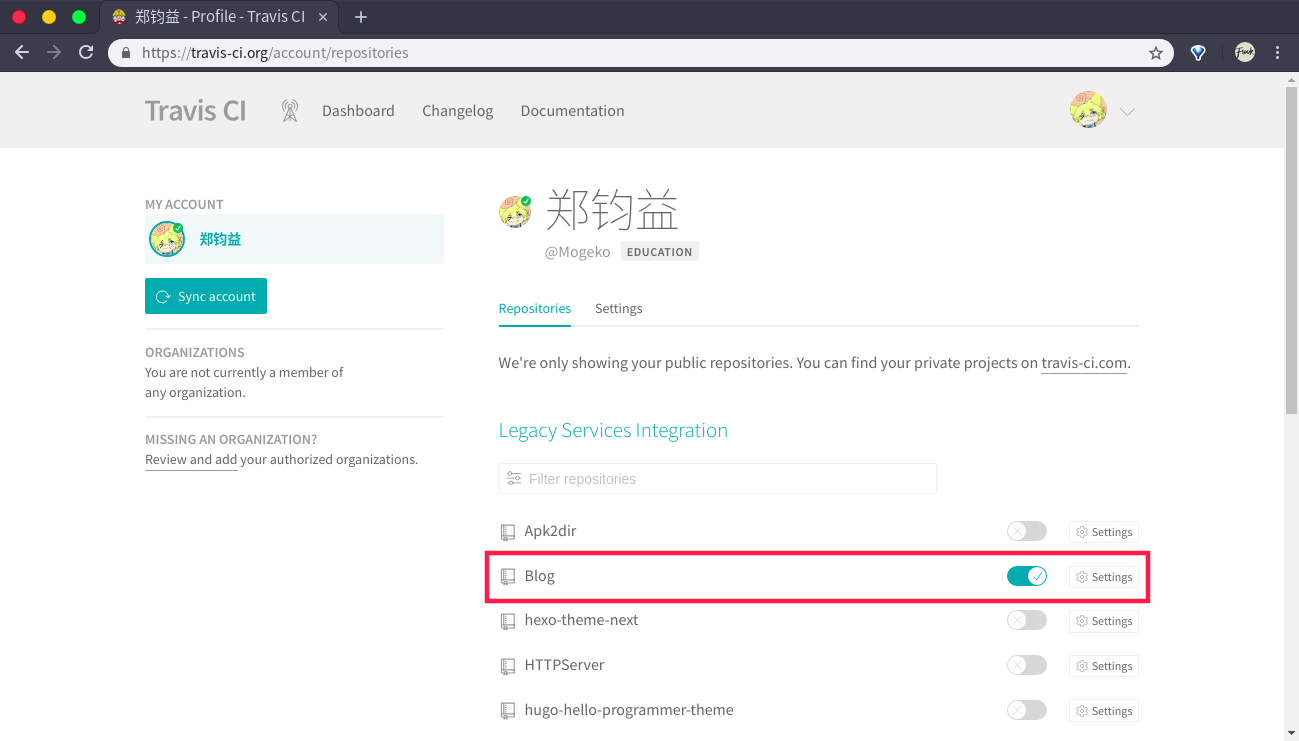This screenshot has height=741, width=1299.
Task: Click the Travis CI logo
Action: (x=196, y=110)
